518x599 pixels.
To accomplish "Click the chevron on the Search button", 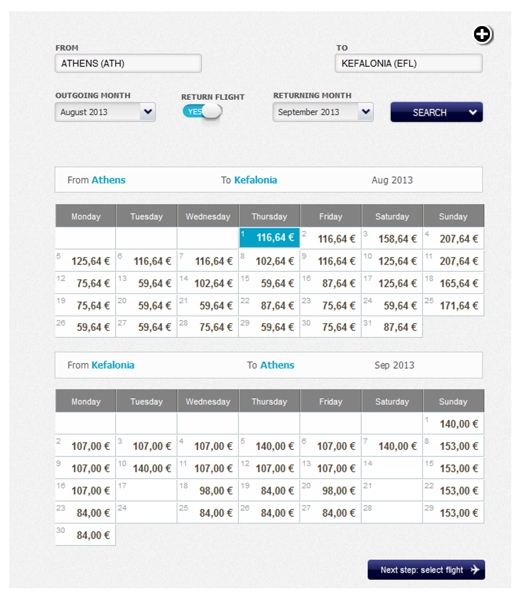I will [x=473, y=112].
